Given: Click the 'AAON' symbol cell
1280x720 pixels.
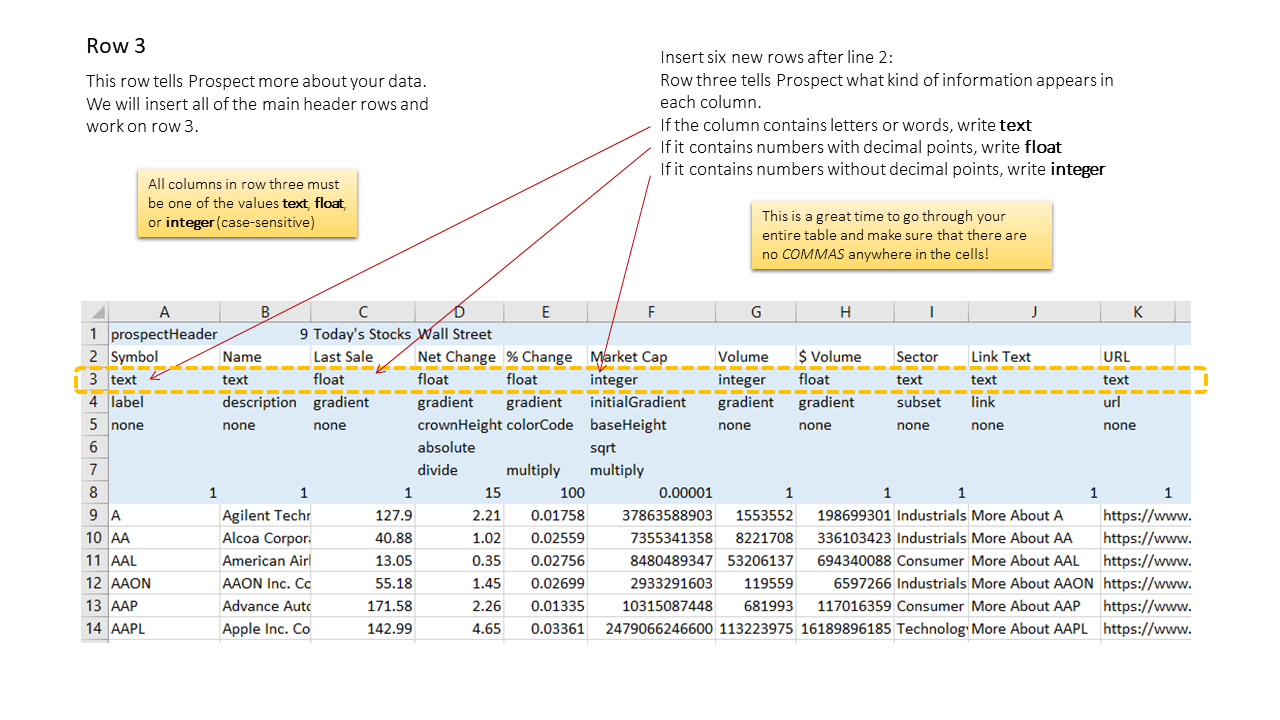Looking at the screenshot, I should coord(164,583).
